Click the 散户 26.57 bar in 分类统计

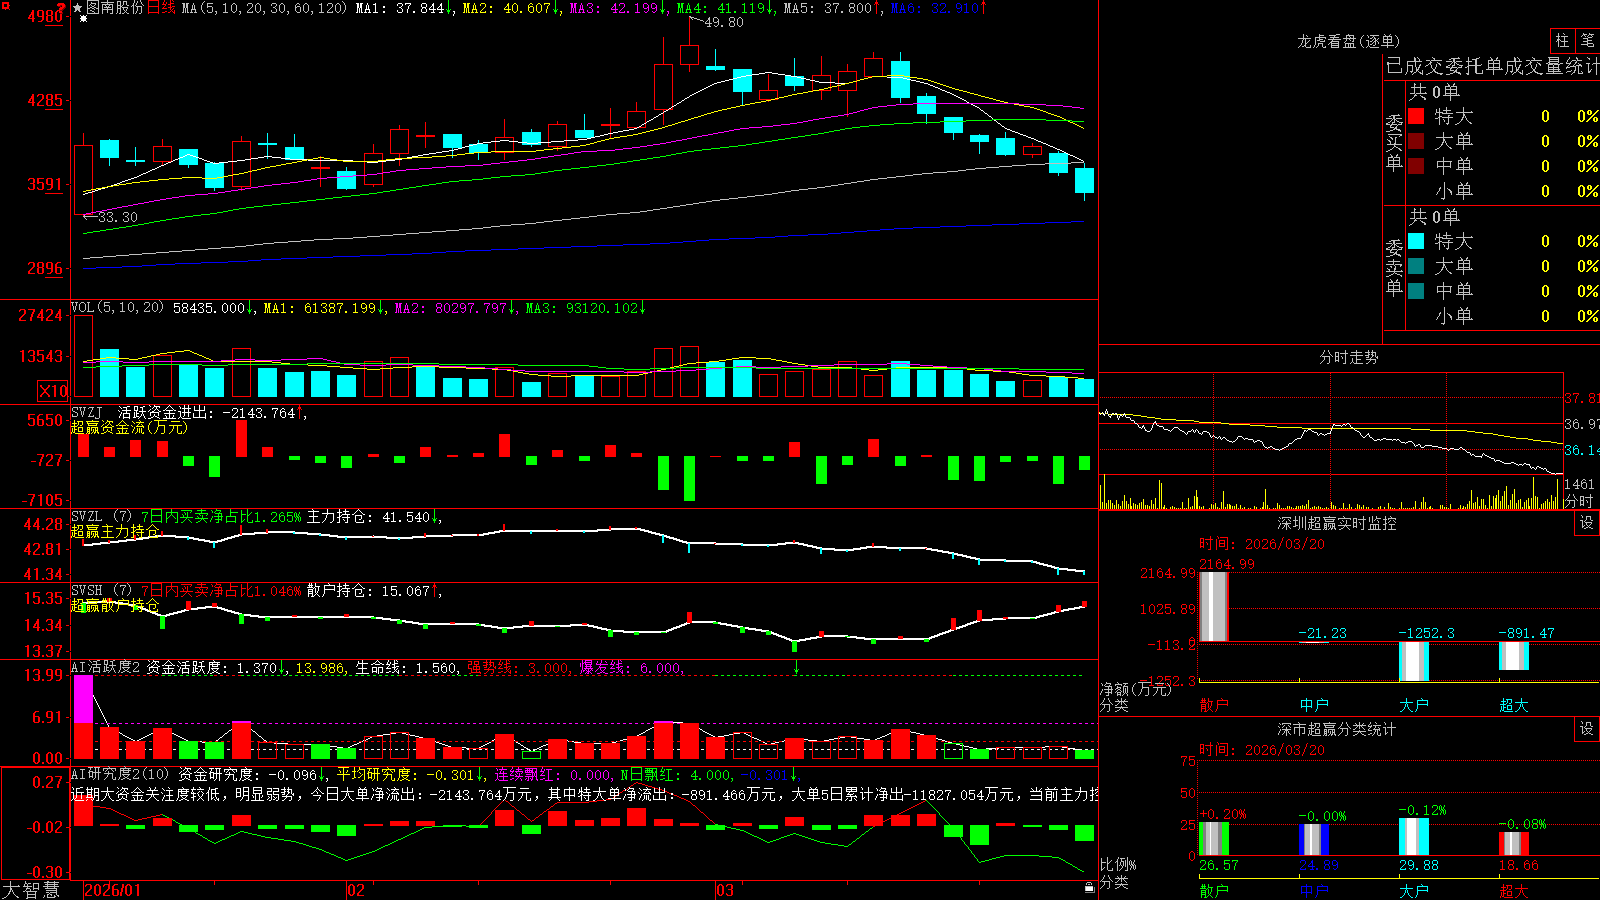(1213, 839)
